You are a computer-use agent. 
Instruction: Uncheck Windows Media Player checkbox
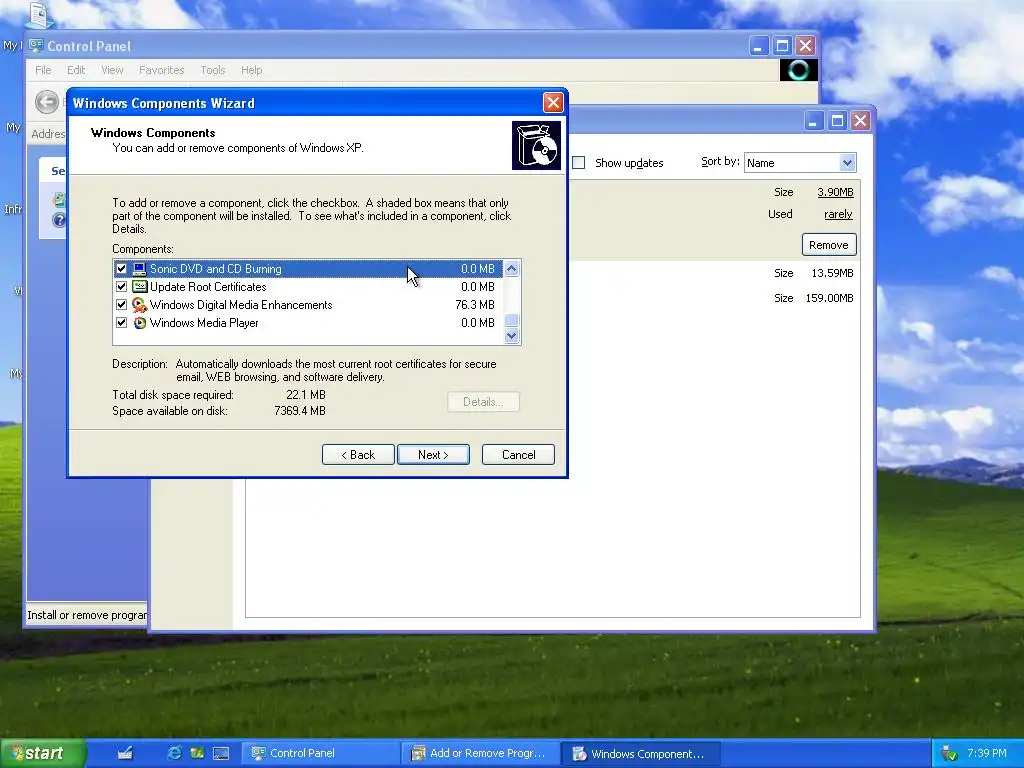[x=121, y=323]
